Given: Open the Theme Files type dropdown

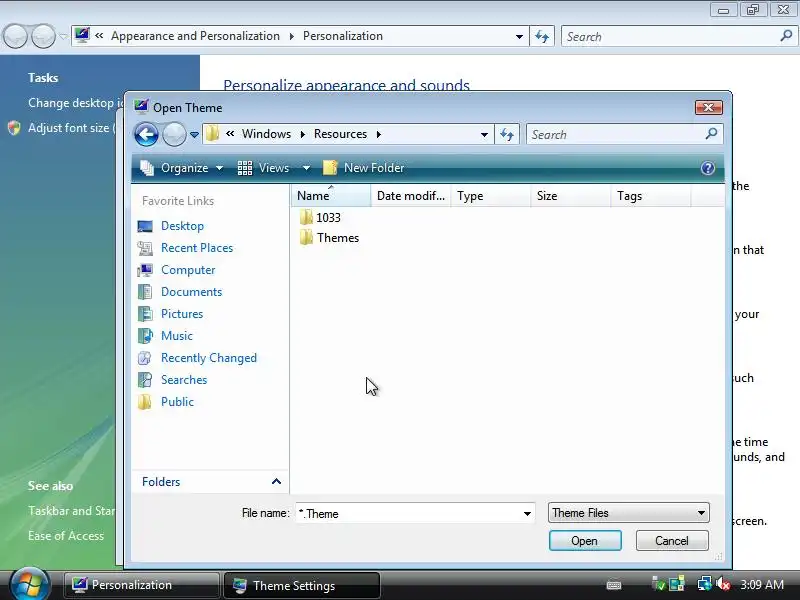Looking at the screenshot, I should 629,513.
